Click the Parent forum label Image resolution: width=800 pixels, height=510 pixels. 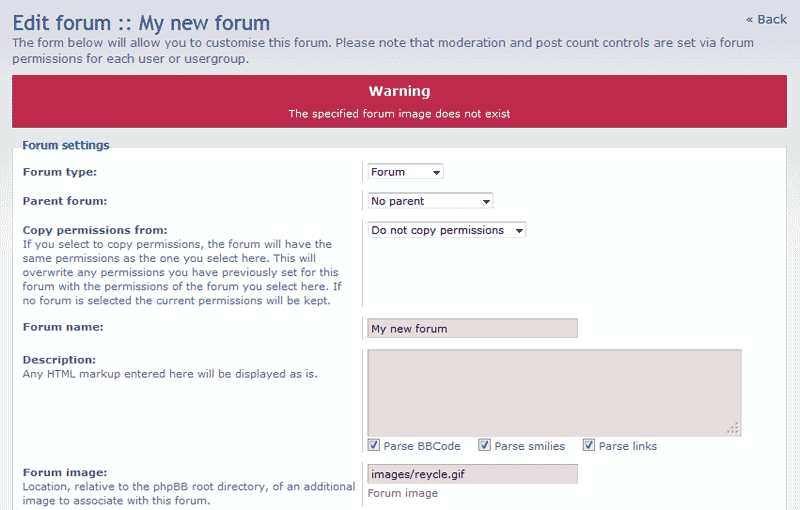pos(65,201)
